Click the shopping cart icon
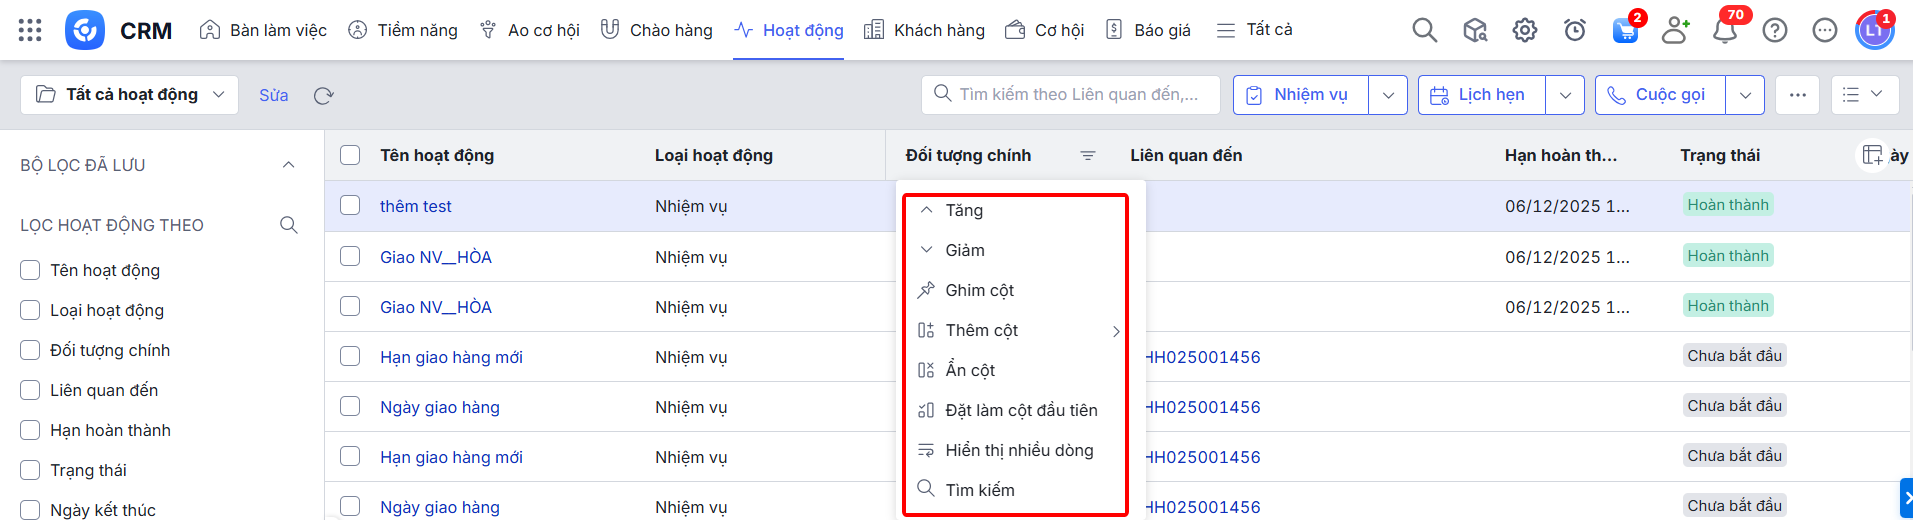This screenshot has height=520, width=1913. click(x=1625, y=30)
